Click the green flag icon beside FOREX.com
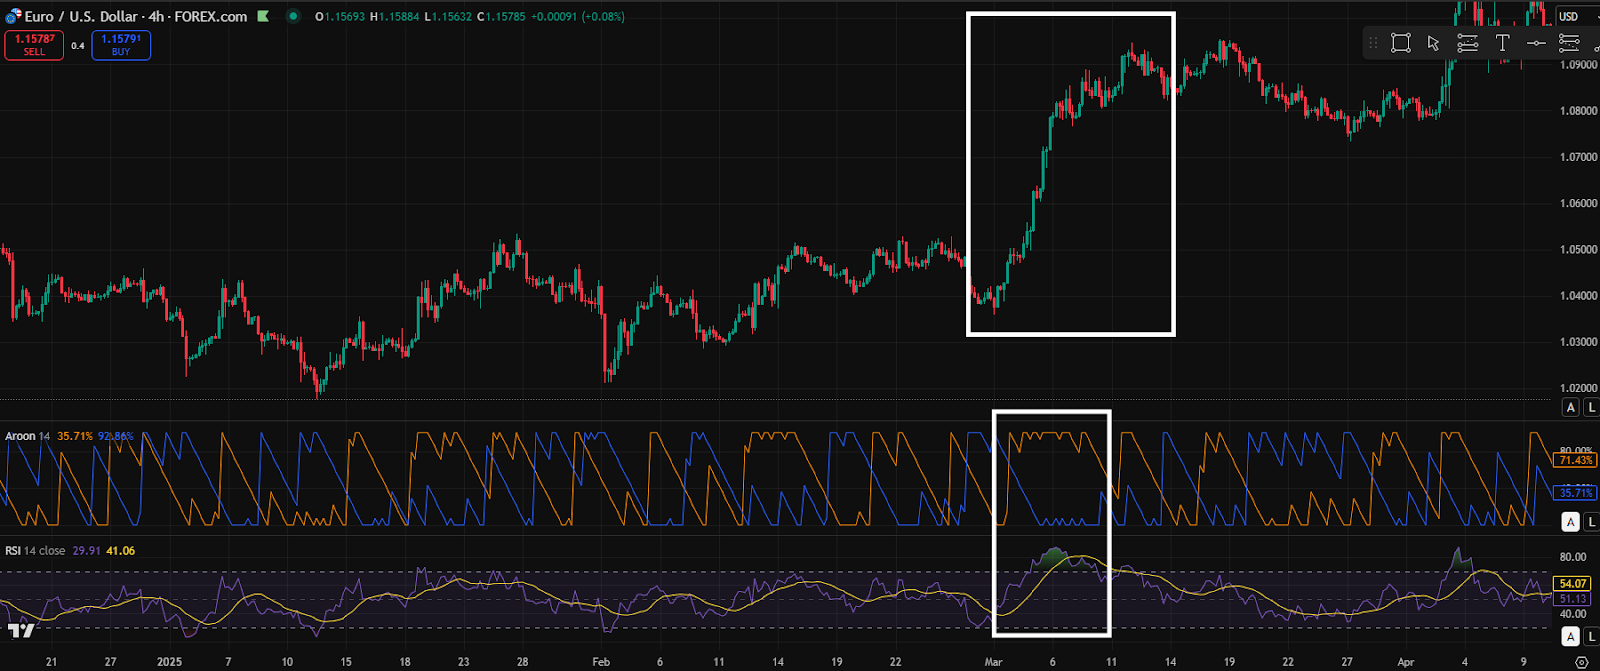 (x=263, y=16)
